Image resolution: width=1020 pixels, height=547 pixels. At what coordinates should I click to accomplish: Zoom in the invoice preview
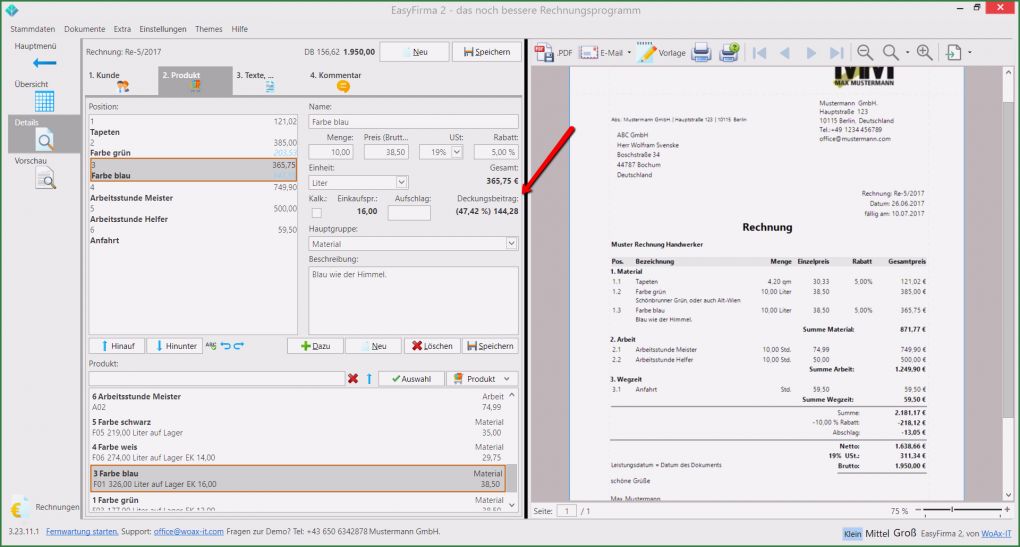(x=924, y=52)
